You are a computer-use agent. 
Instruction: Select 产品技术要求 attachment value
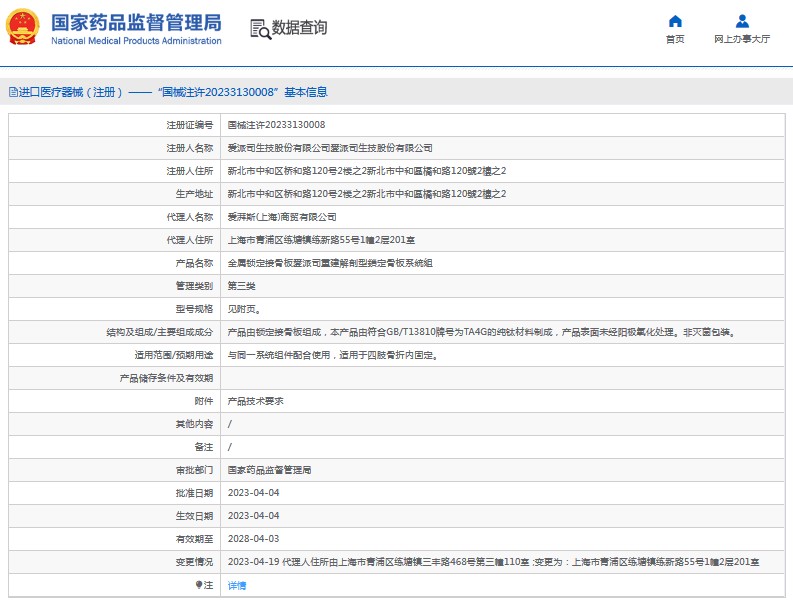(x=255, y=401)
